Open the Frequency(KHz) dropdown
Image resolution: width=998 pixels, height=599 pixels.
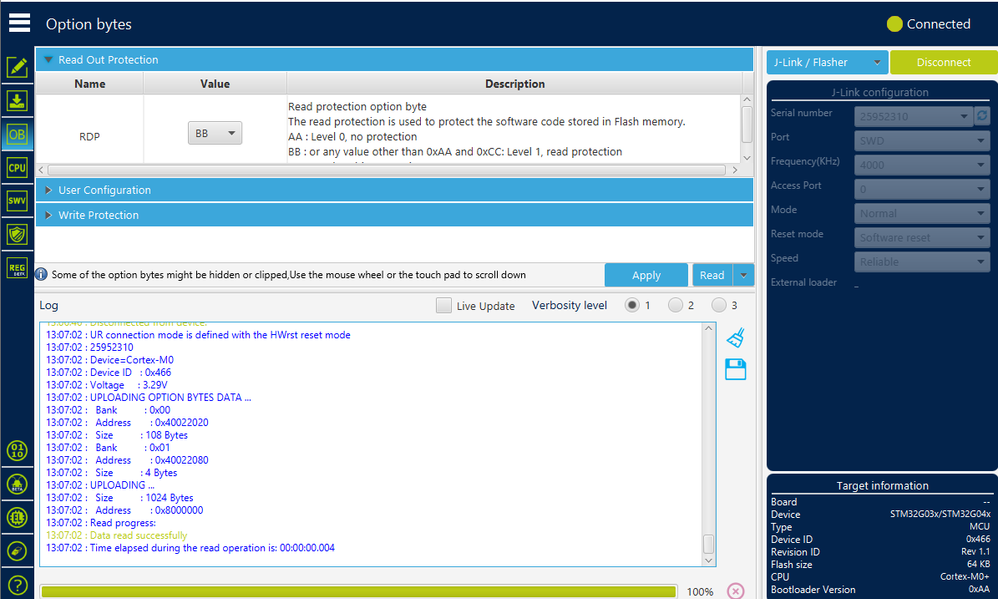(922, 165)
